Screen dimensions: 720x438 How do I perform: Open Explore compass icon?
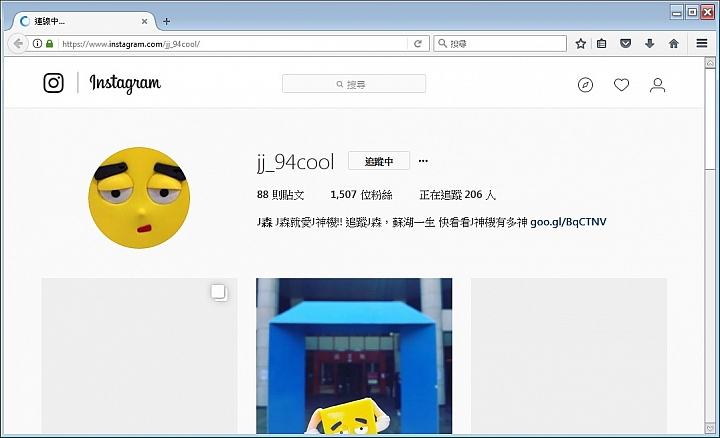[x=585, y=85]
